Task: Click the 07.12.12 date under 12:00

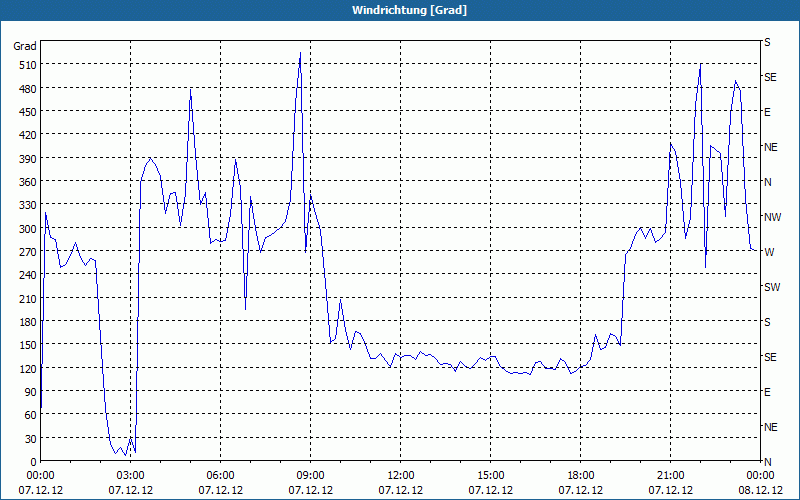Action: [x=401, y=490]
